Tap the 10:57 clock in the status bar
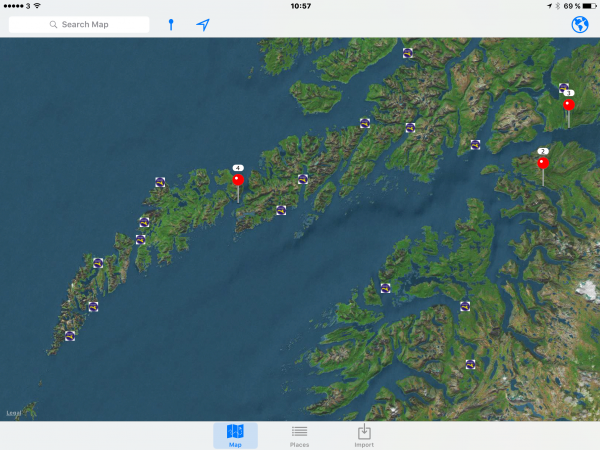600x450 pixels. click(x=300, y=6)
